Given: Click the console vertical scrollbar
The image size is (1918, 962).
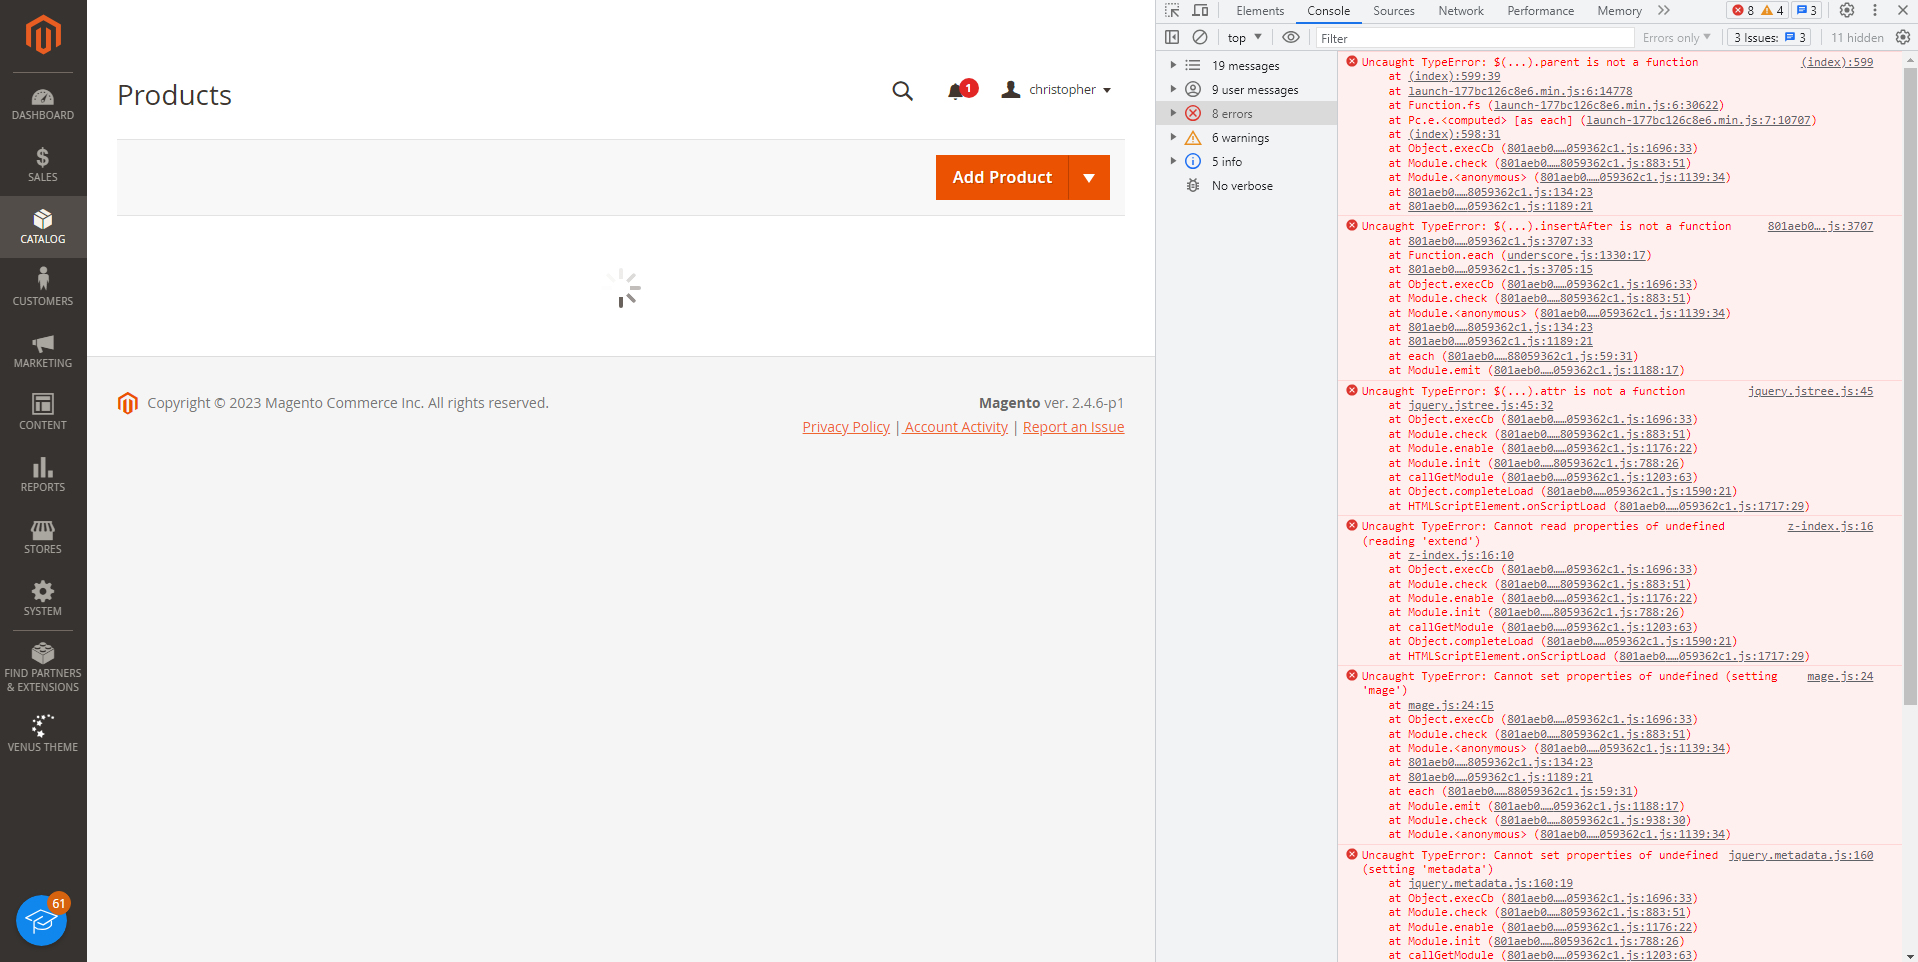Looking at the screenshot, I should pos(1910,380).
